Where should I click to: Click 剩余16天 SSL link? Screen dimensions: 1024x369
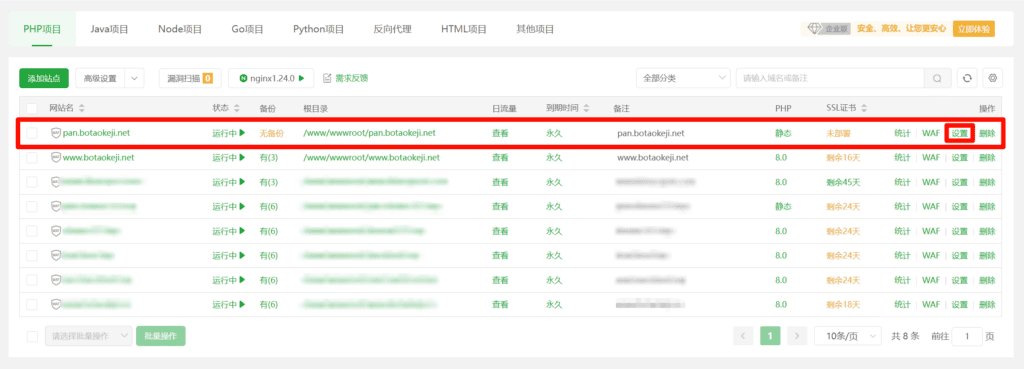point(843,157)
